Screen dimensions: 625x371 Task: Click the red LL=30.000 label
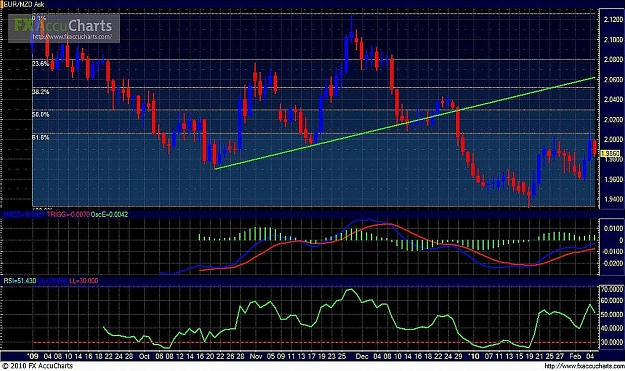[x=83, y=281]
